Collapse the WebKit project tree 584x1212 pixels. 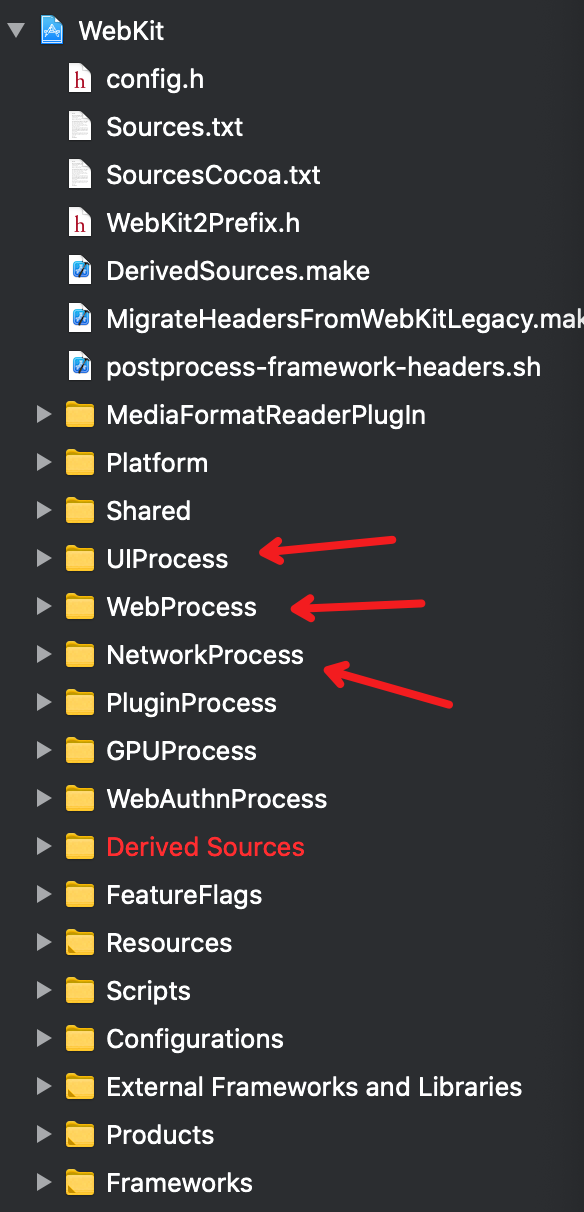pos(15,30)
